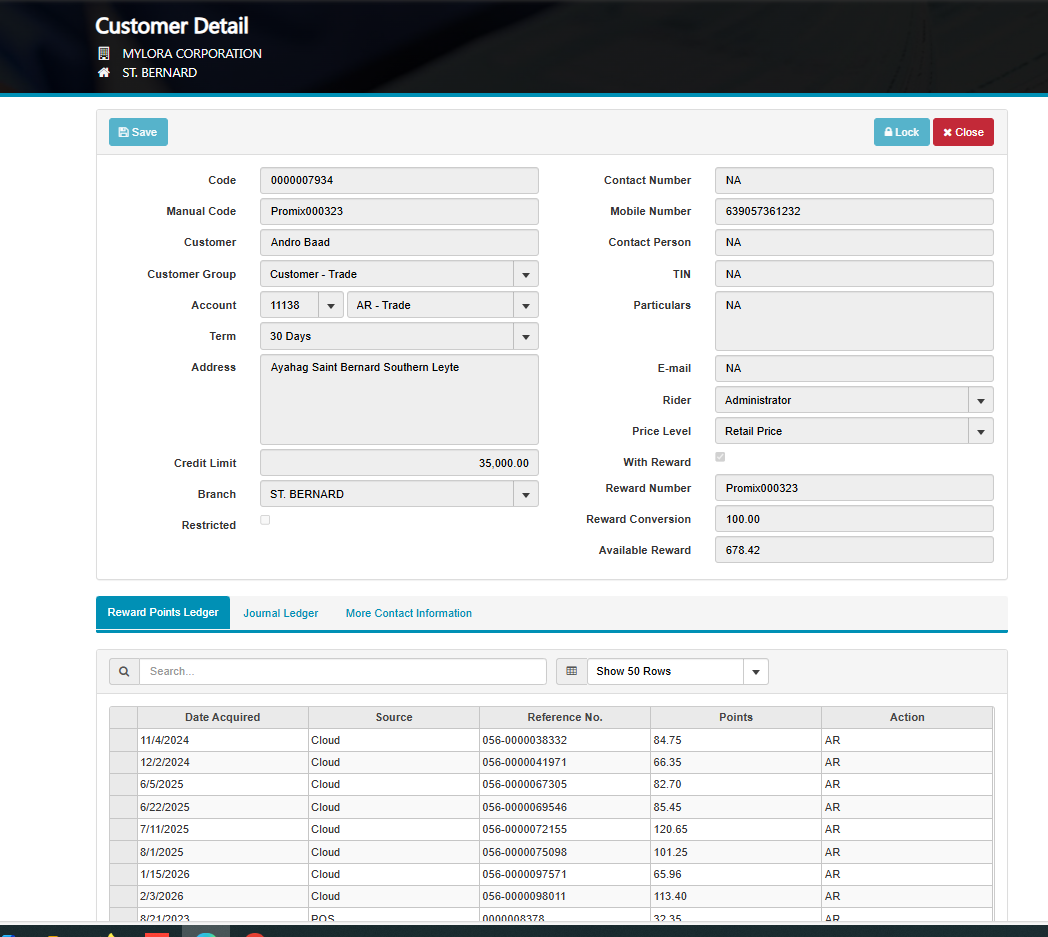Expand the Term dropdown showing 30 Days
This screenshot has height=937, width=1048.
click(526, 336)
